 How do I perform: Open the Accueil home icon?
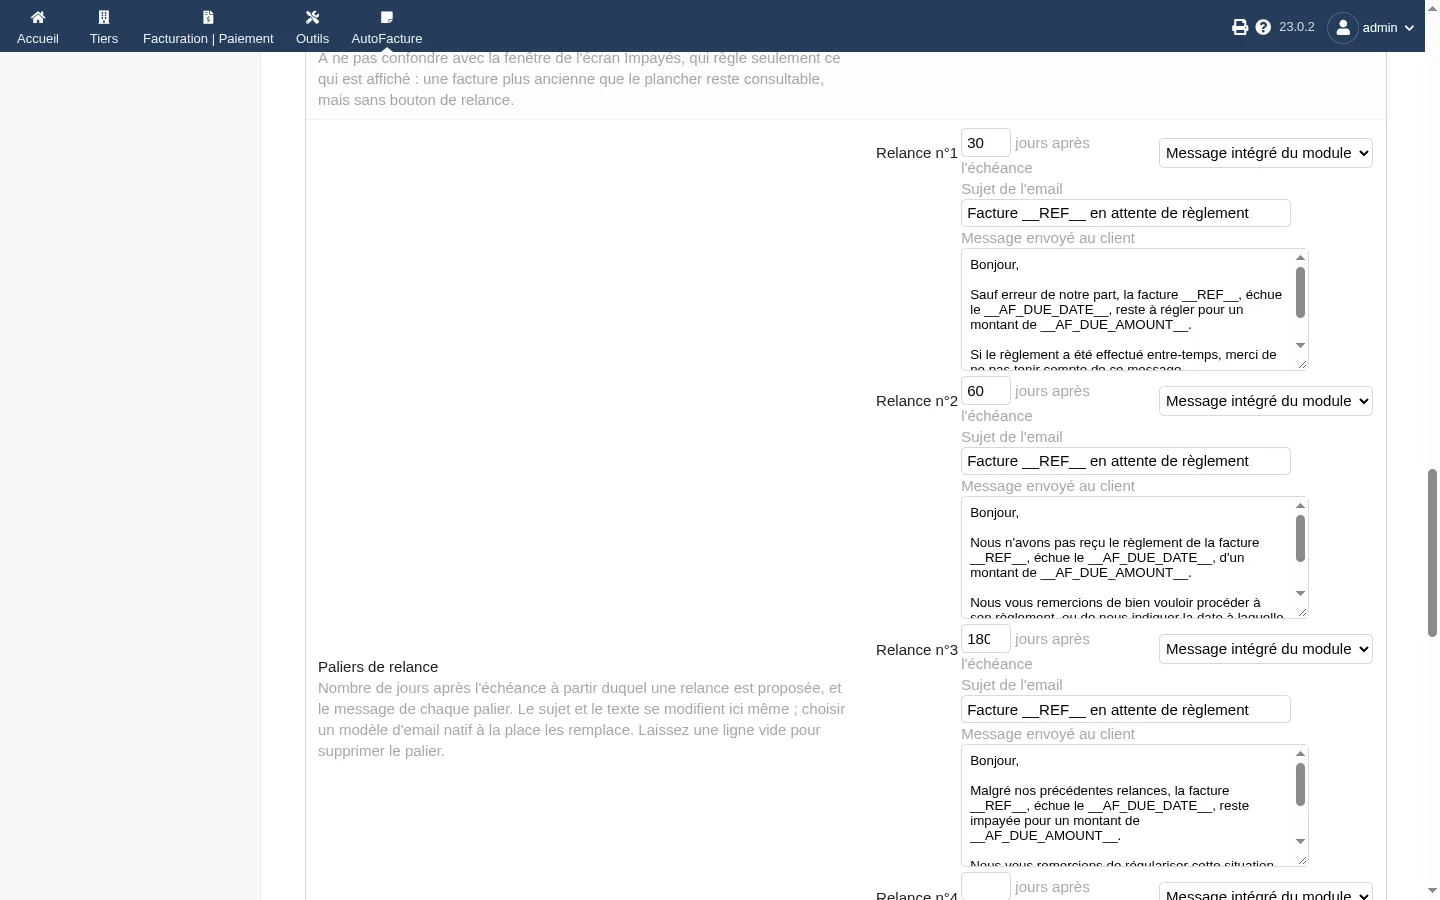[x=38, y=17]
